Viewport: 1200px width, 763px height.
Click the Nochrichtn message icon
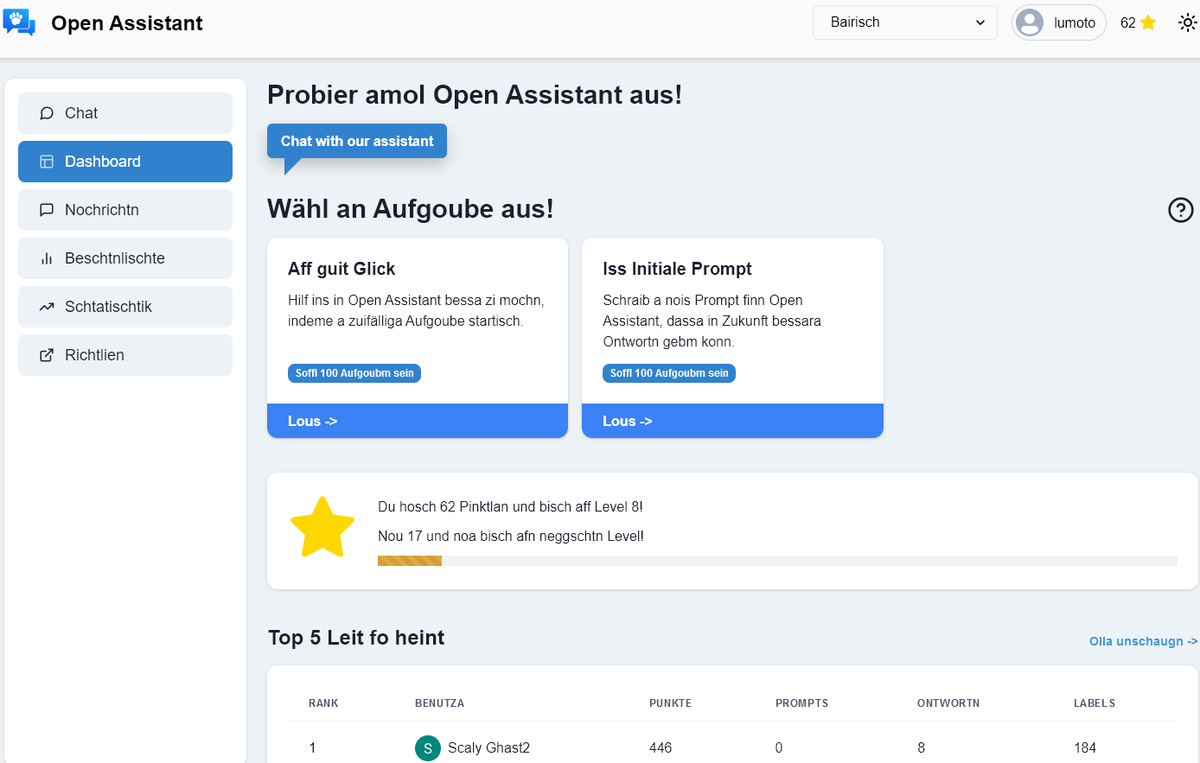pos(46,210)
